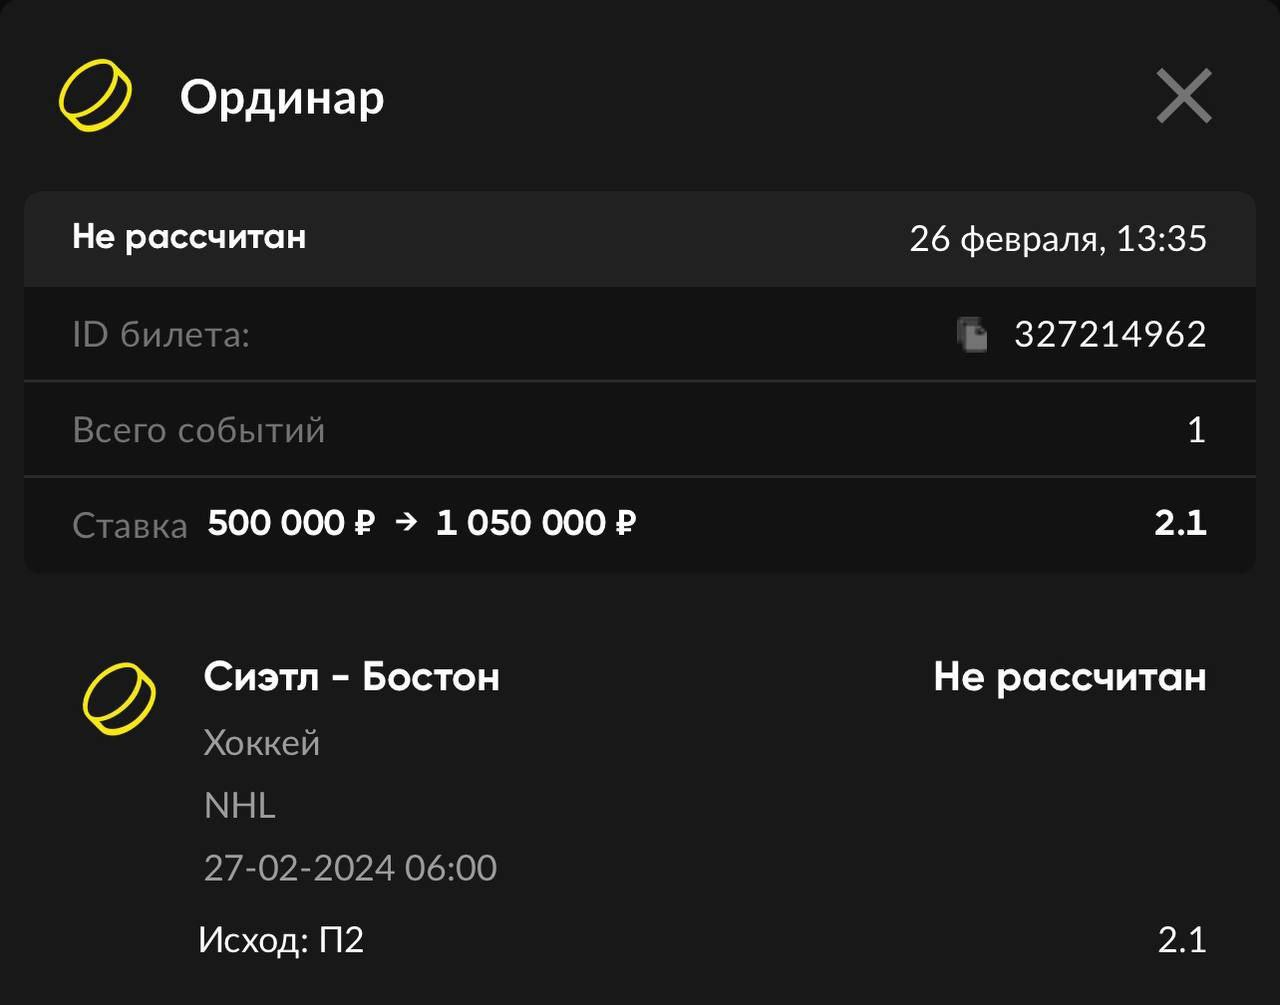Viewport: 1280px width, 1005px height.
Task: Click the Хоккей sport label
Action: pyautogui.click(x=262, y=743)
